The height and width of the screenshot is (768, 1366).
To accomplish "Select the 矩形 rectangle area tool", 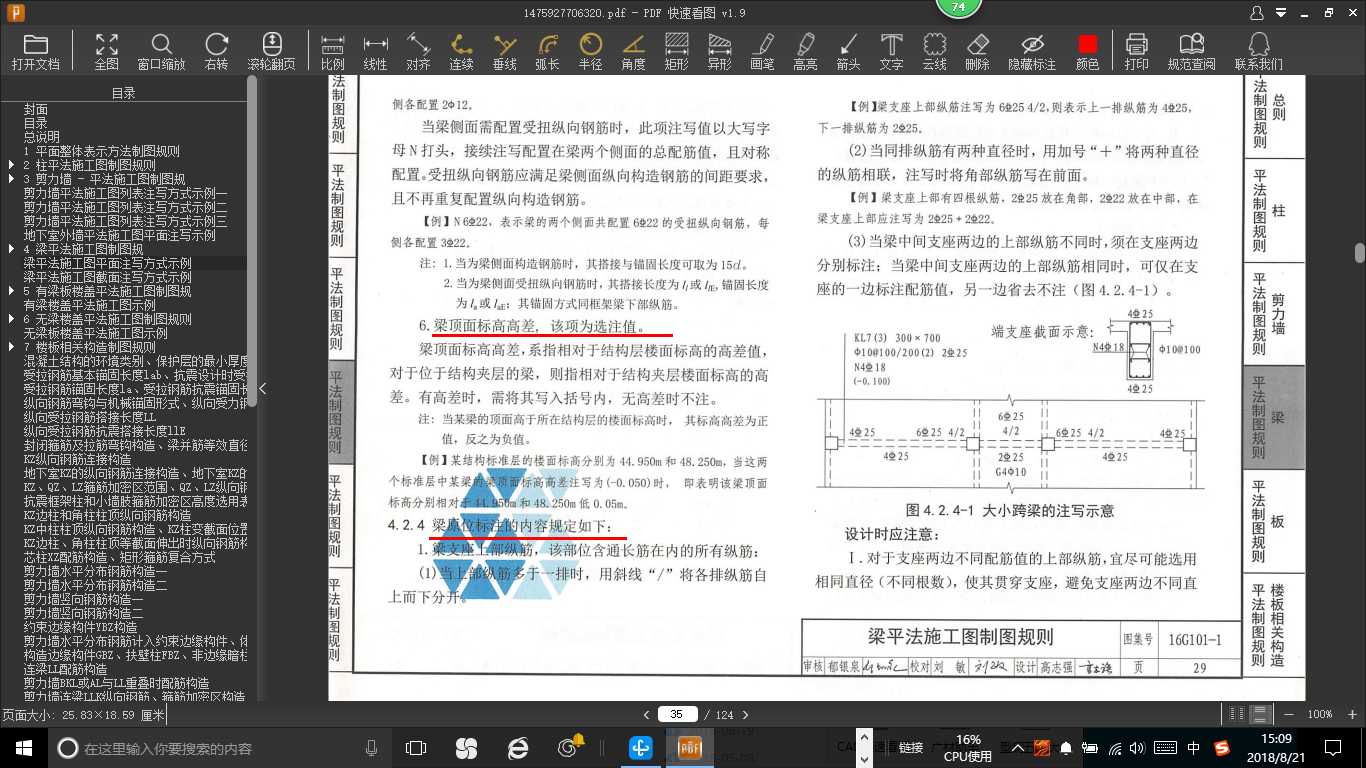I will click(x=676, y=51).
